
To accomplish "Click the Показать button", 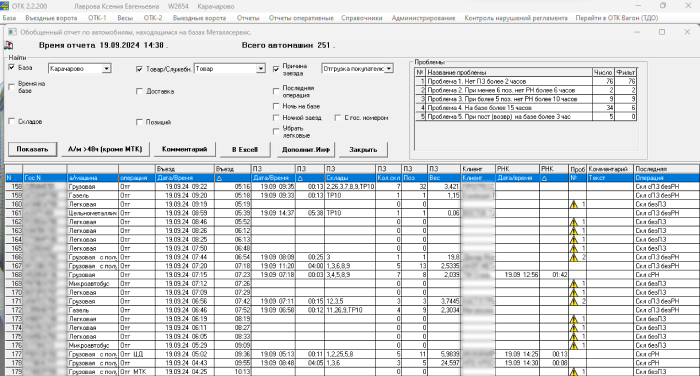I will coord(32,149).
